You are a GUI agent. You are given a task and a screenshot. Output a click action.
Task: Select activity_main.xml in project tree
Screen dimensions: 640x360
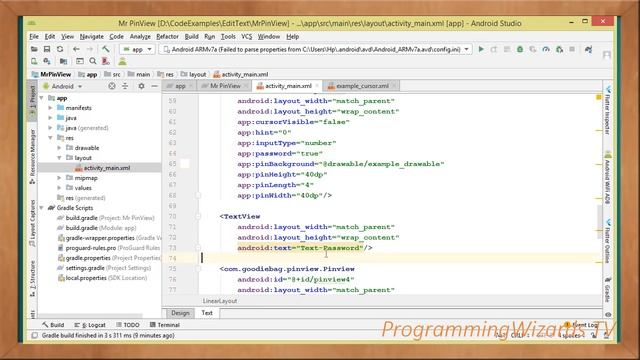click(102, 168)
